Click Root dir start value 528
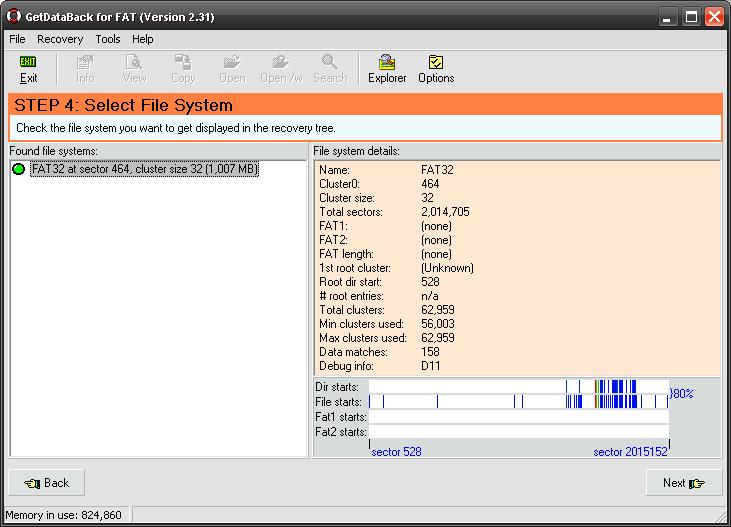731x527 pixels. 430,282
